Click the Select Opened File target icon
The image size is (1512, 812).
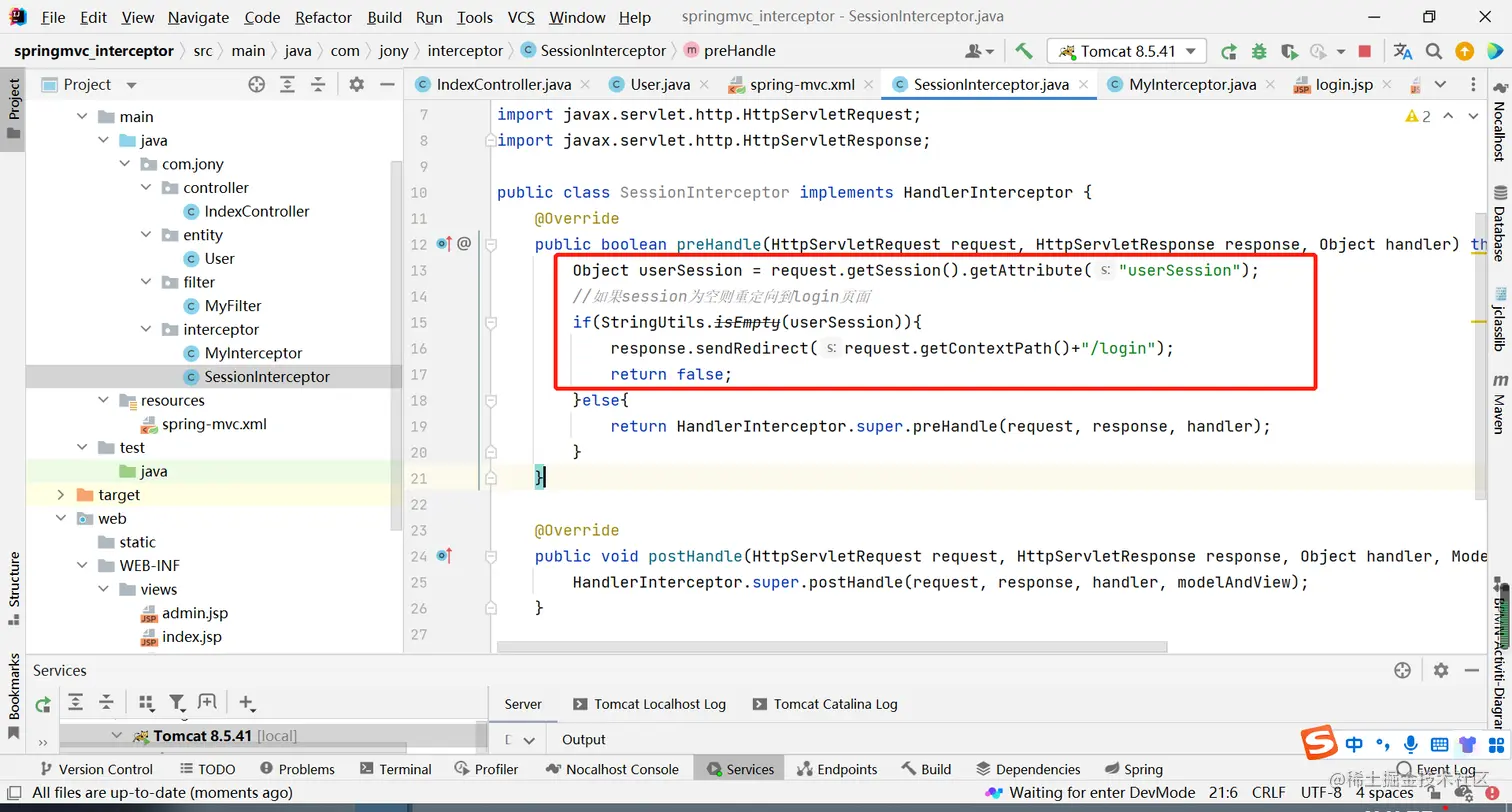click(257, 85)
